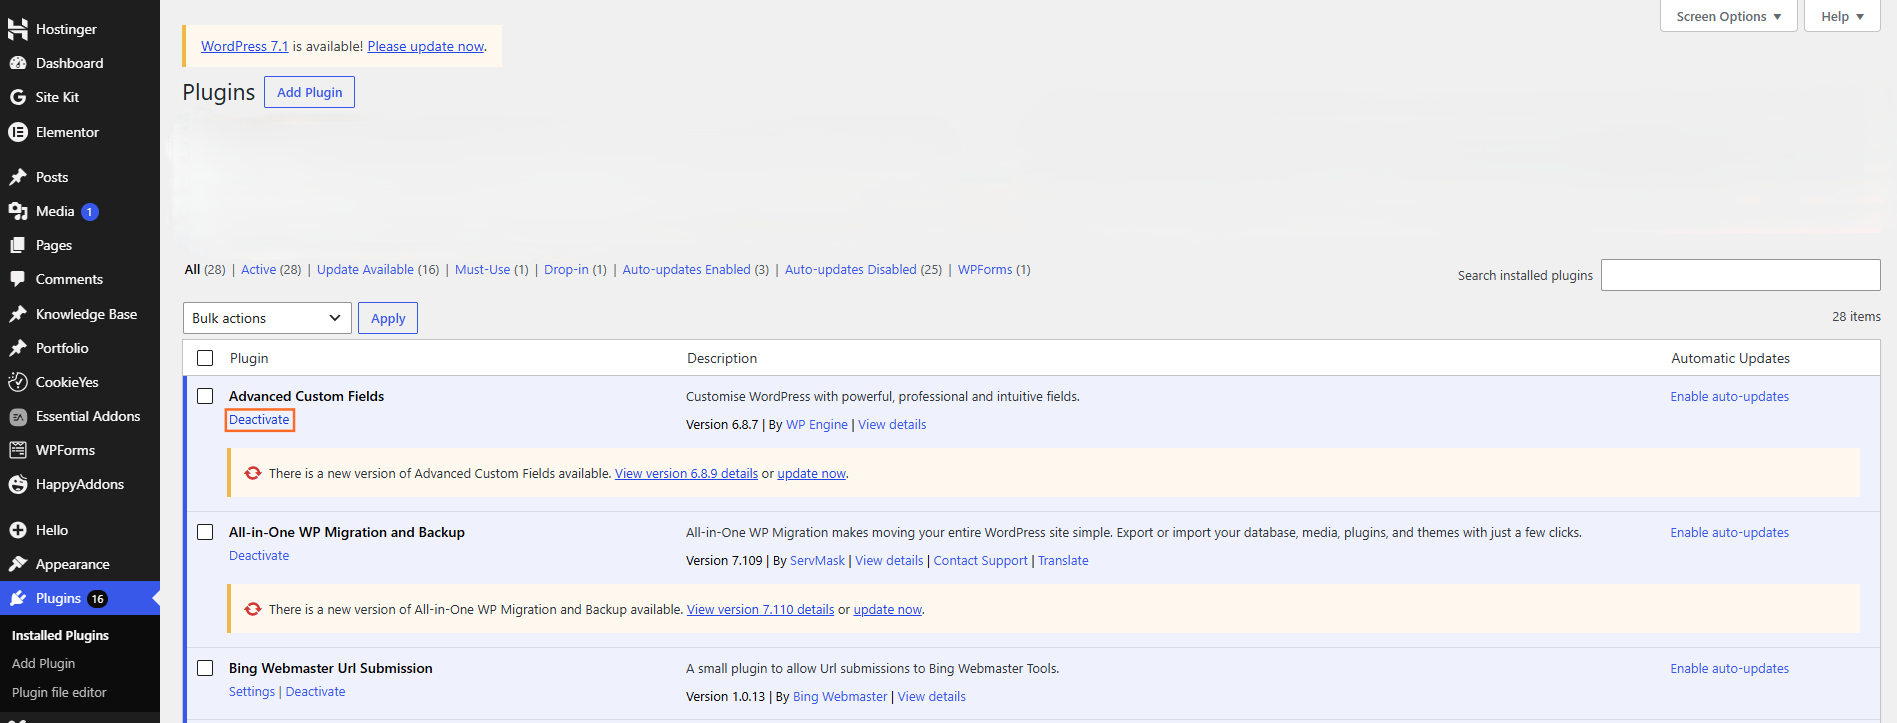Click the Hostinger logo icon in sidebar

coord(18,29)
